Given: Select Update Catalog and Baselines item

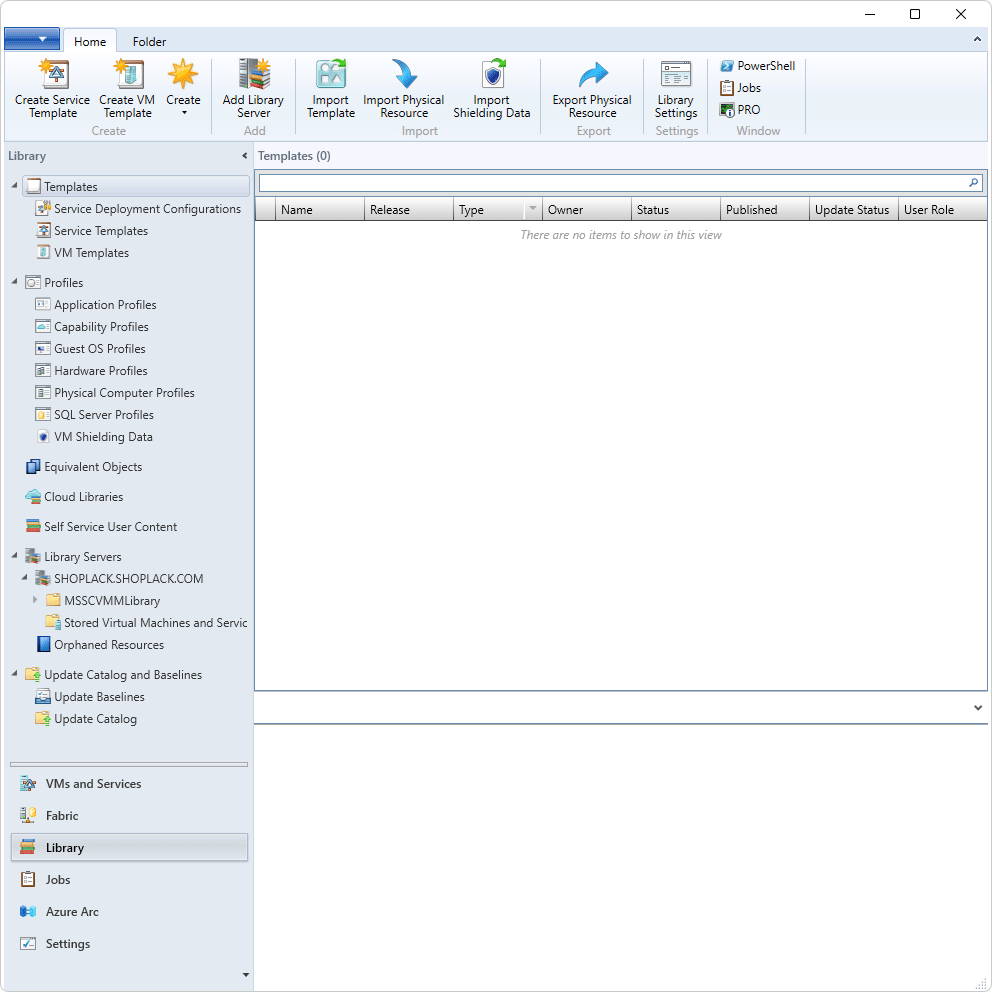Looking at the screenshot, I should pyautogui.click(x=114, y=675).
